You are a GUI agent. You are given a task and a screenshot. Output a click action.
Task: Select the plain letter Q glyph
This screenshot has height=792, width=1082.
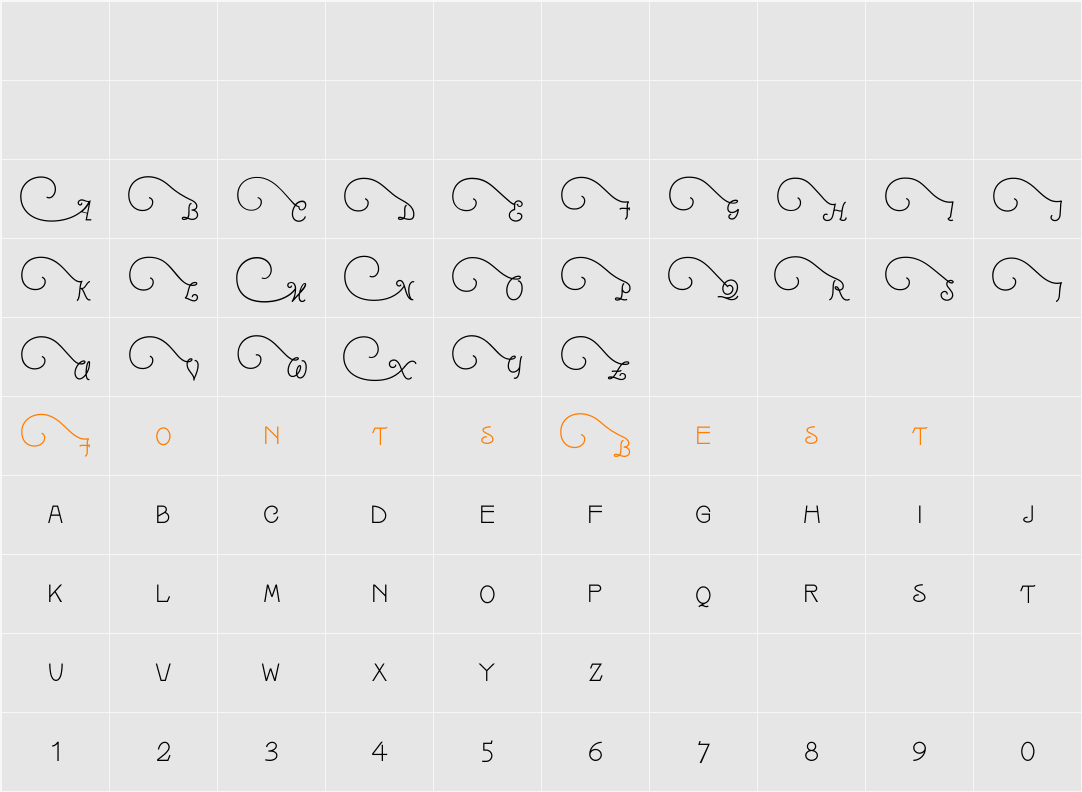click(x=703, y=595)
